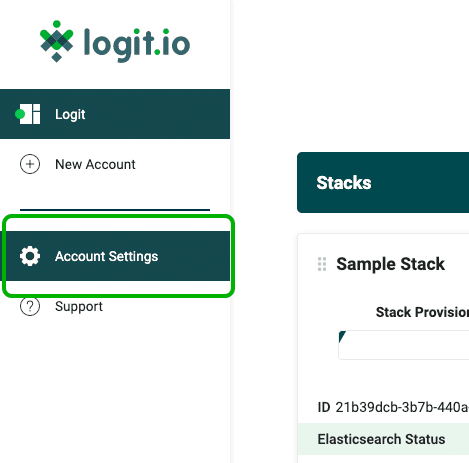Click the question mark Support icon

tap(30, 306)
